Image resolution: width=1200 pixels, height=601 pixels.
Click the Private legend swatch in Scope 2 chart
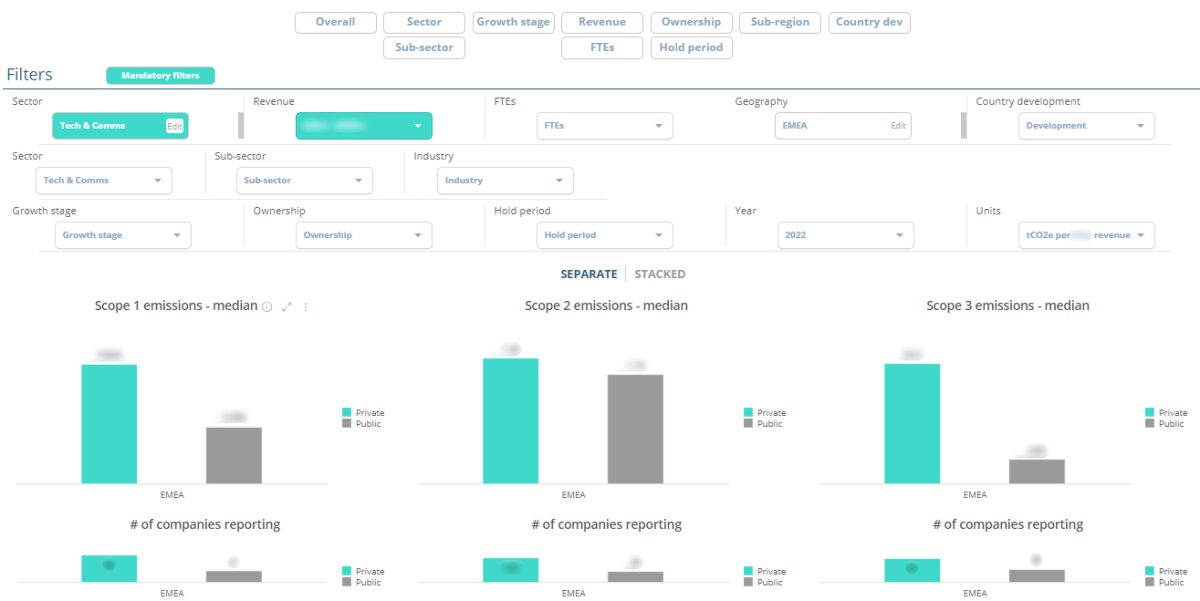pyautogui.click(x=748, y=413)
